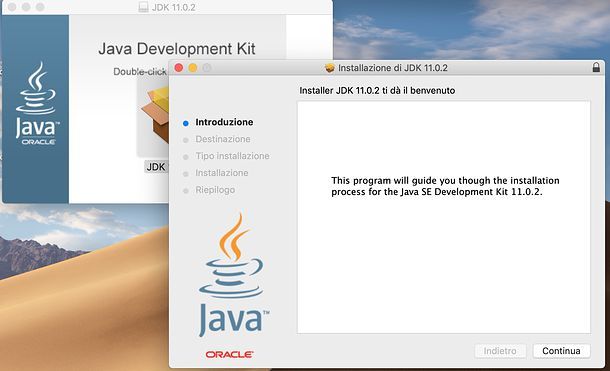This screenshot has width=610, height=371.
Task: Minimize the installer with yellow button
Action: tap(193, 68)
